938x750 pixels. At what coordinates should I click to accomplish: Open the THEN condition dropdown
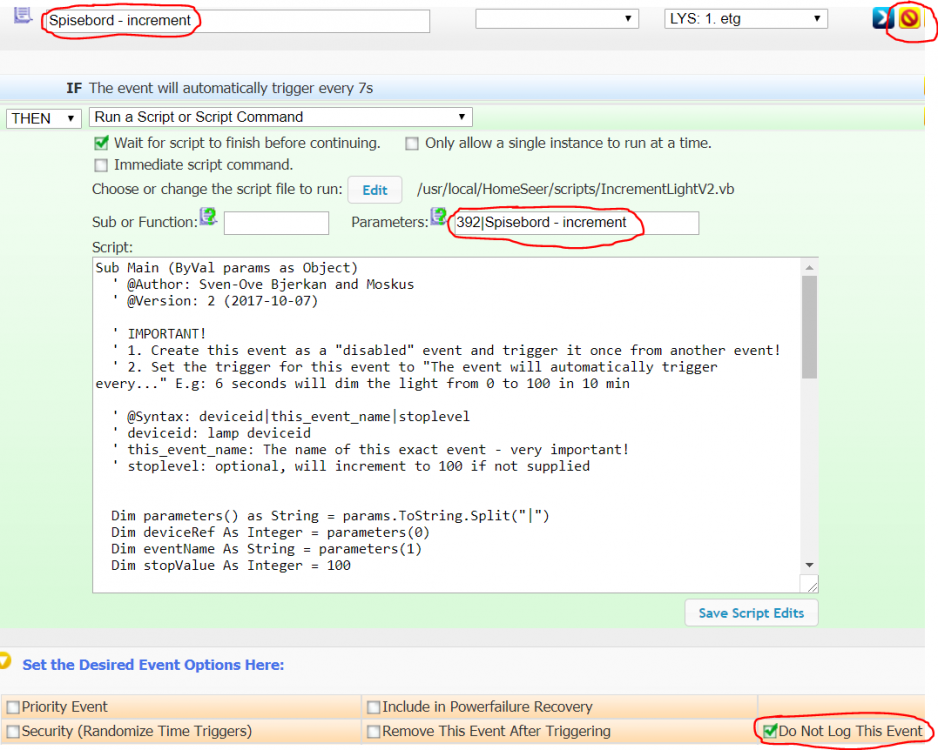[44, 118]
